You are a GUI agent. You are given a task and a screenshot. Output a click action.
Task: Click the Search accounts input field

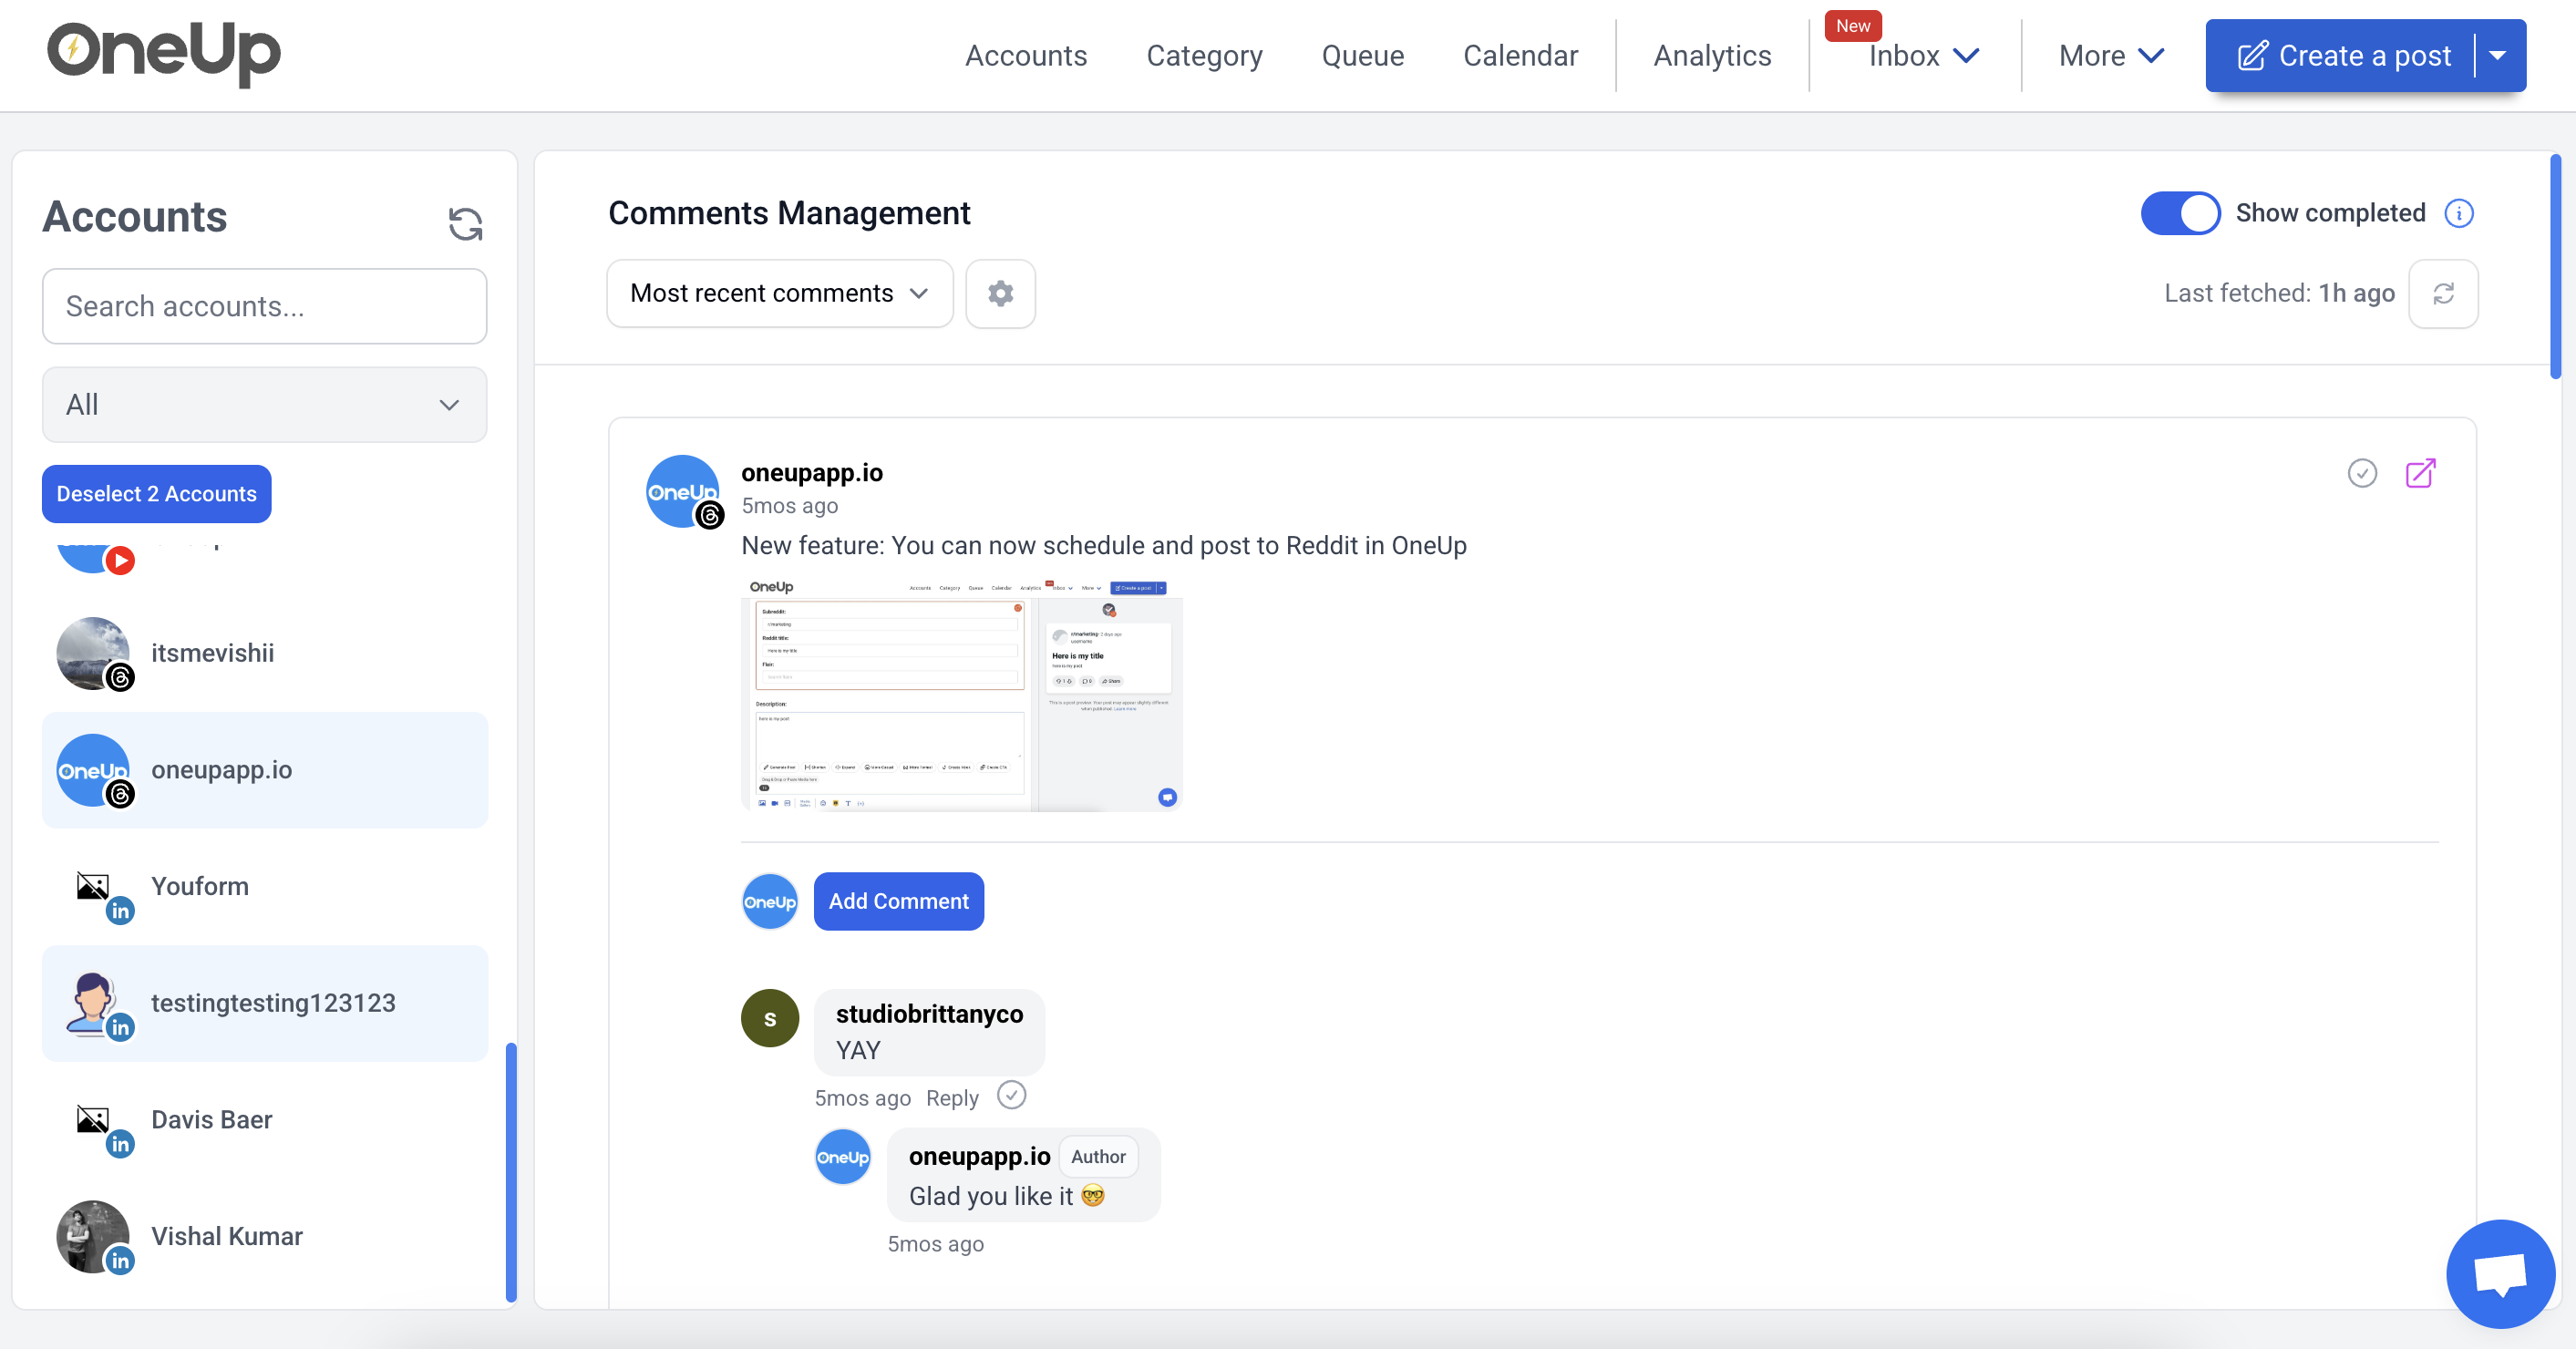264,306
